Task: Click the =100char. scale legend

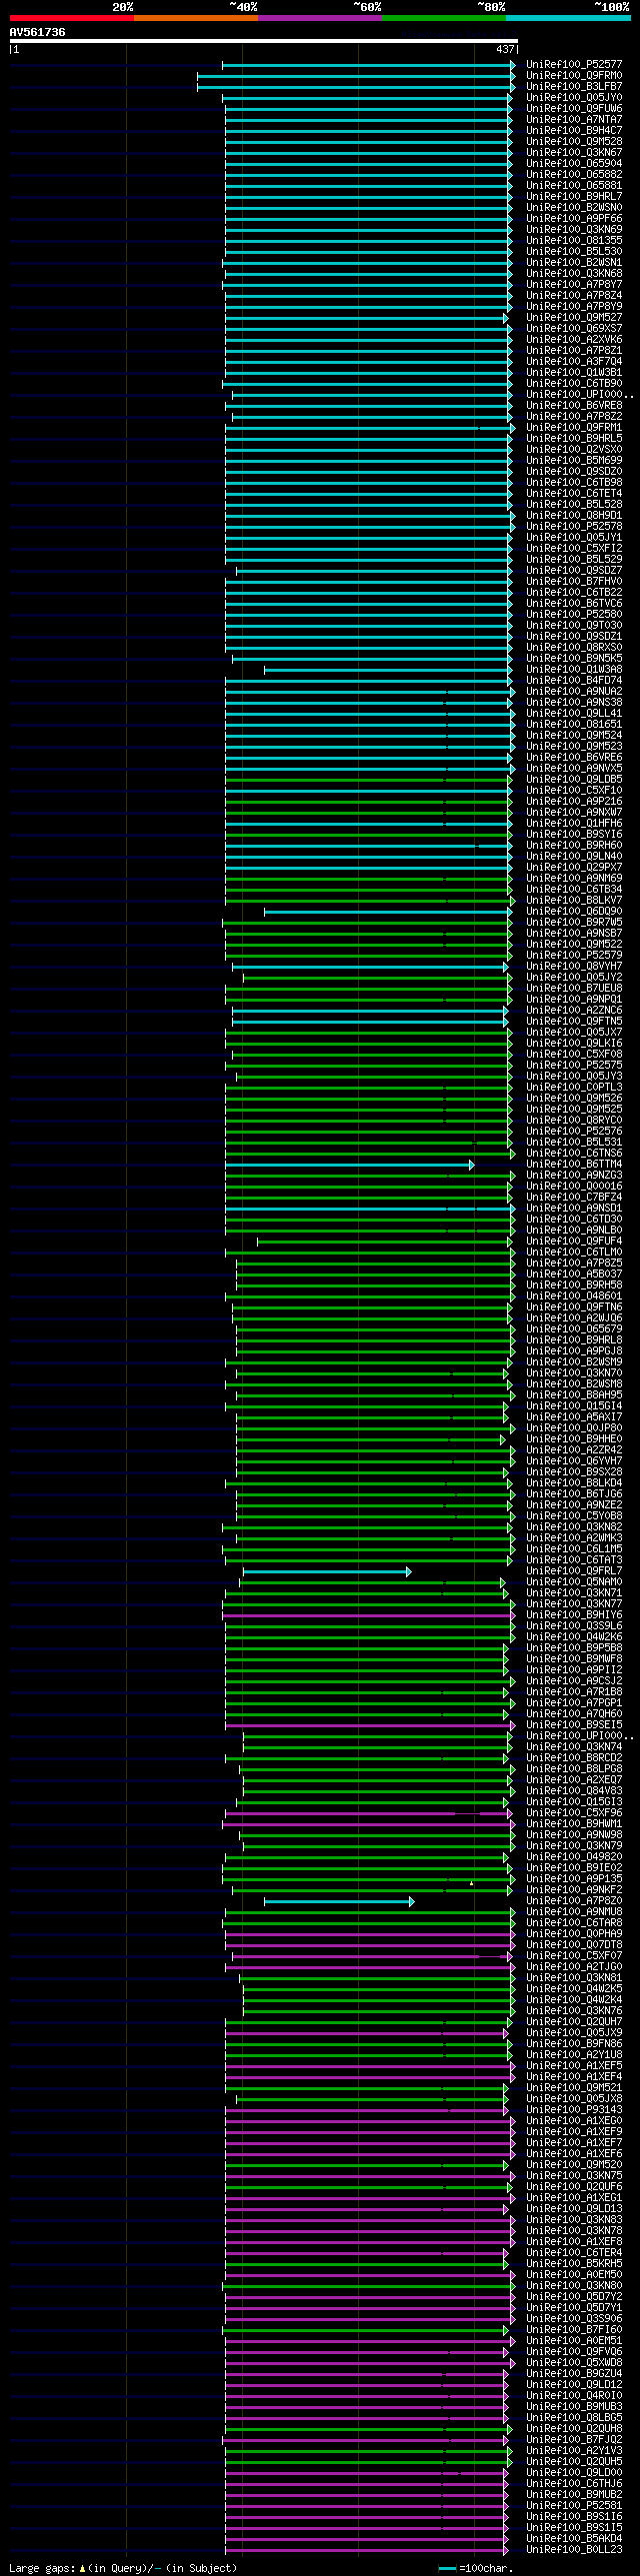Action: (475, 2568)
